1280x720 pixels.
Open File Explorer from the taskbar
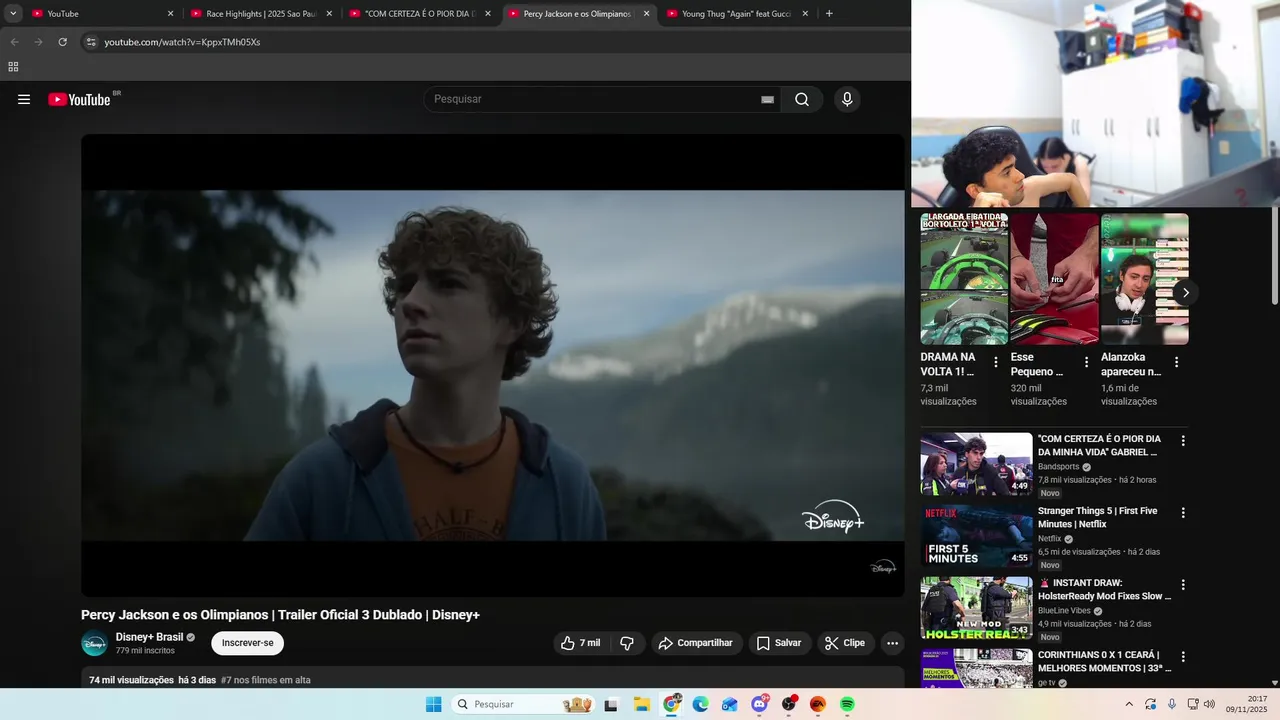coord(641,704)
